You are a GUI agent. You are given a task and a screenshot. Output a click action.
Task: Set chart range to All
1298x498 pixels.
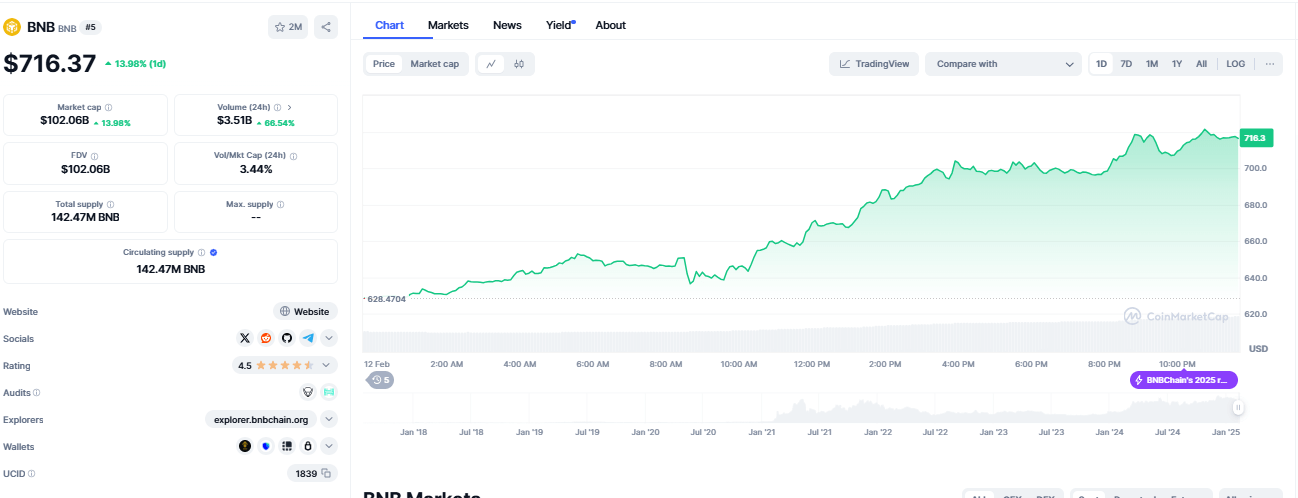pyautogui.click(x=1201, y=64)
